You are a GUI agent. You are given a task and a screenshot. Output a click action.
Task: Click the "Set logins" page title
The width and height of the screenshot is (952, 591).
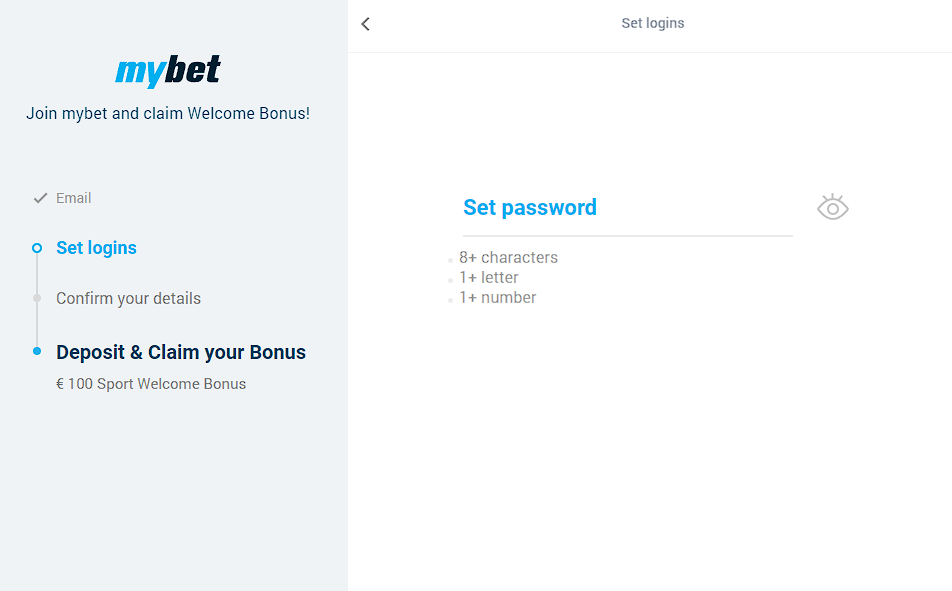652,22
